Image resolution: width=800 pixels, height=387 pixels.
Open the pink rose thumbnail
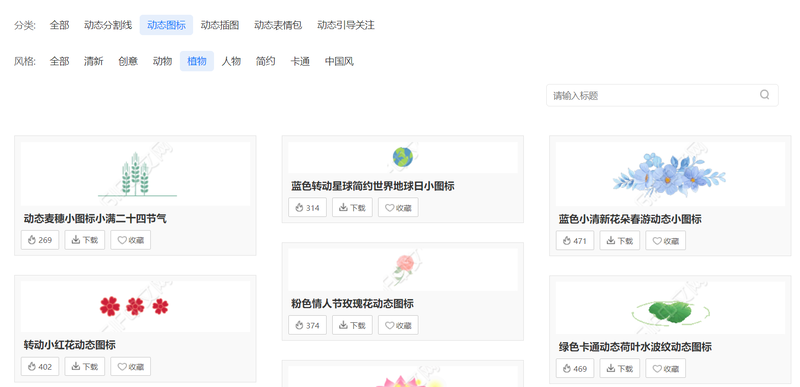403,270
